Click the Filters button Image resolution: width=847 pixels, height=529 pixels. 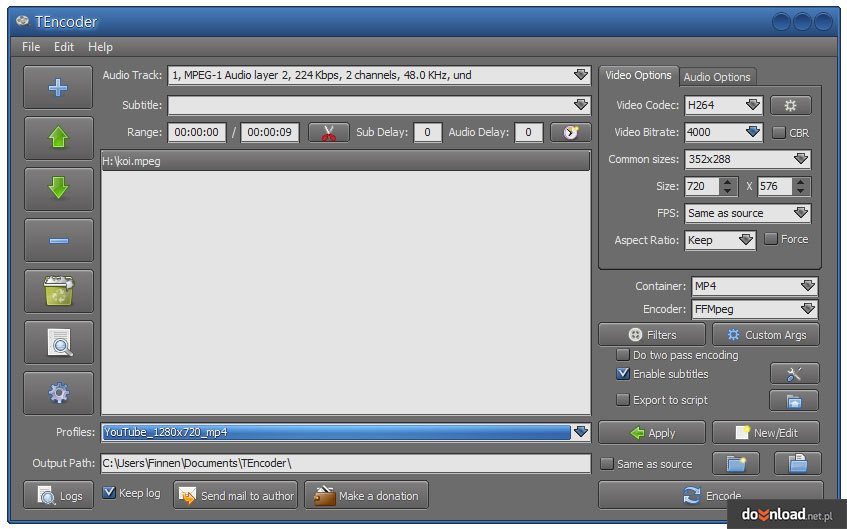pos(652,335)
